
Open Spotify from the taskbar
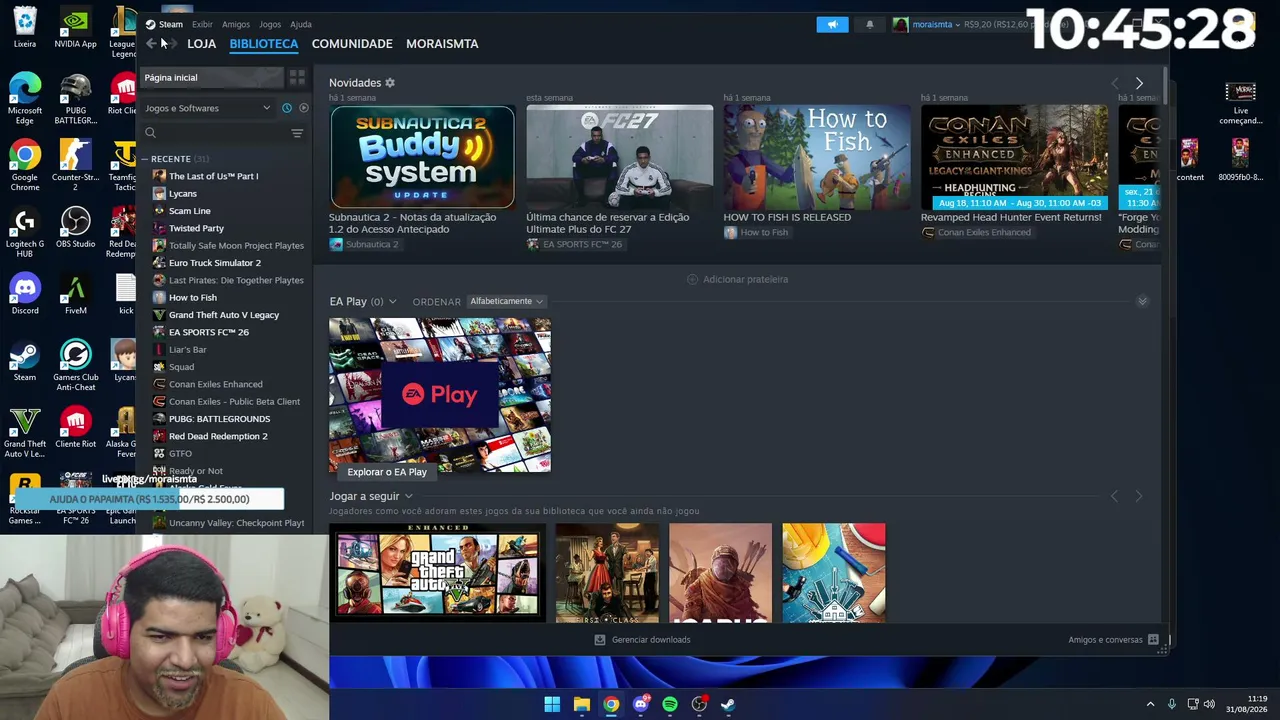click(x=670, y=704)
